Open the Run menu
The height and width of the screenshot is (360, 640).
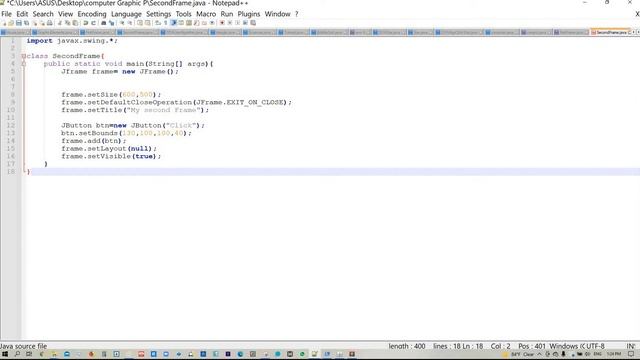227,14
